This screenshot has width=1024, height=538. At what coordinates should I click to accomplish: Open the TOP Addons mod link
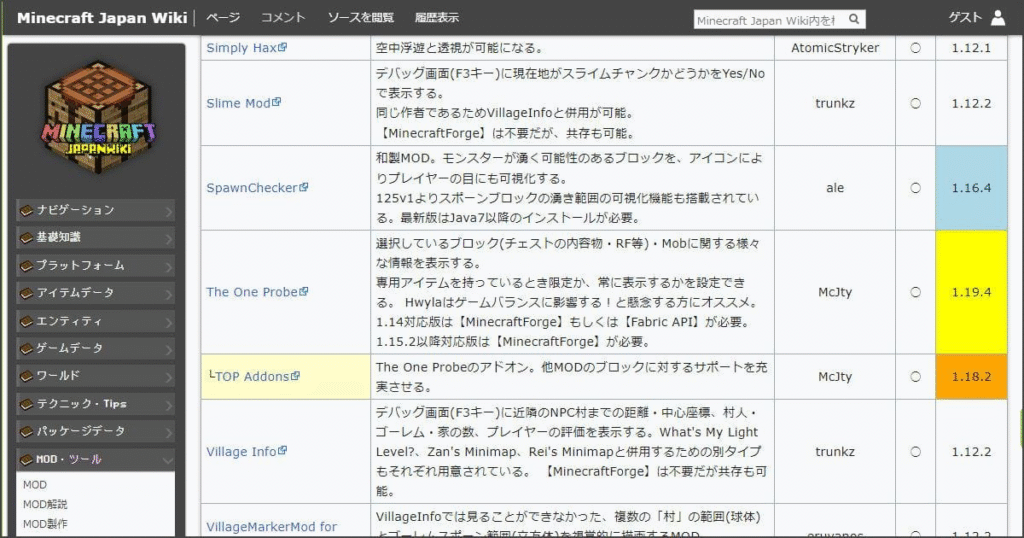pos(252,377)
